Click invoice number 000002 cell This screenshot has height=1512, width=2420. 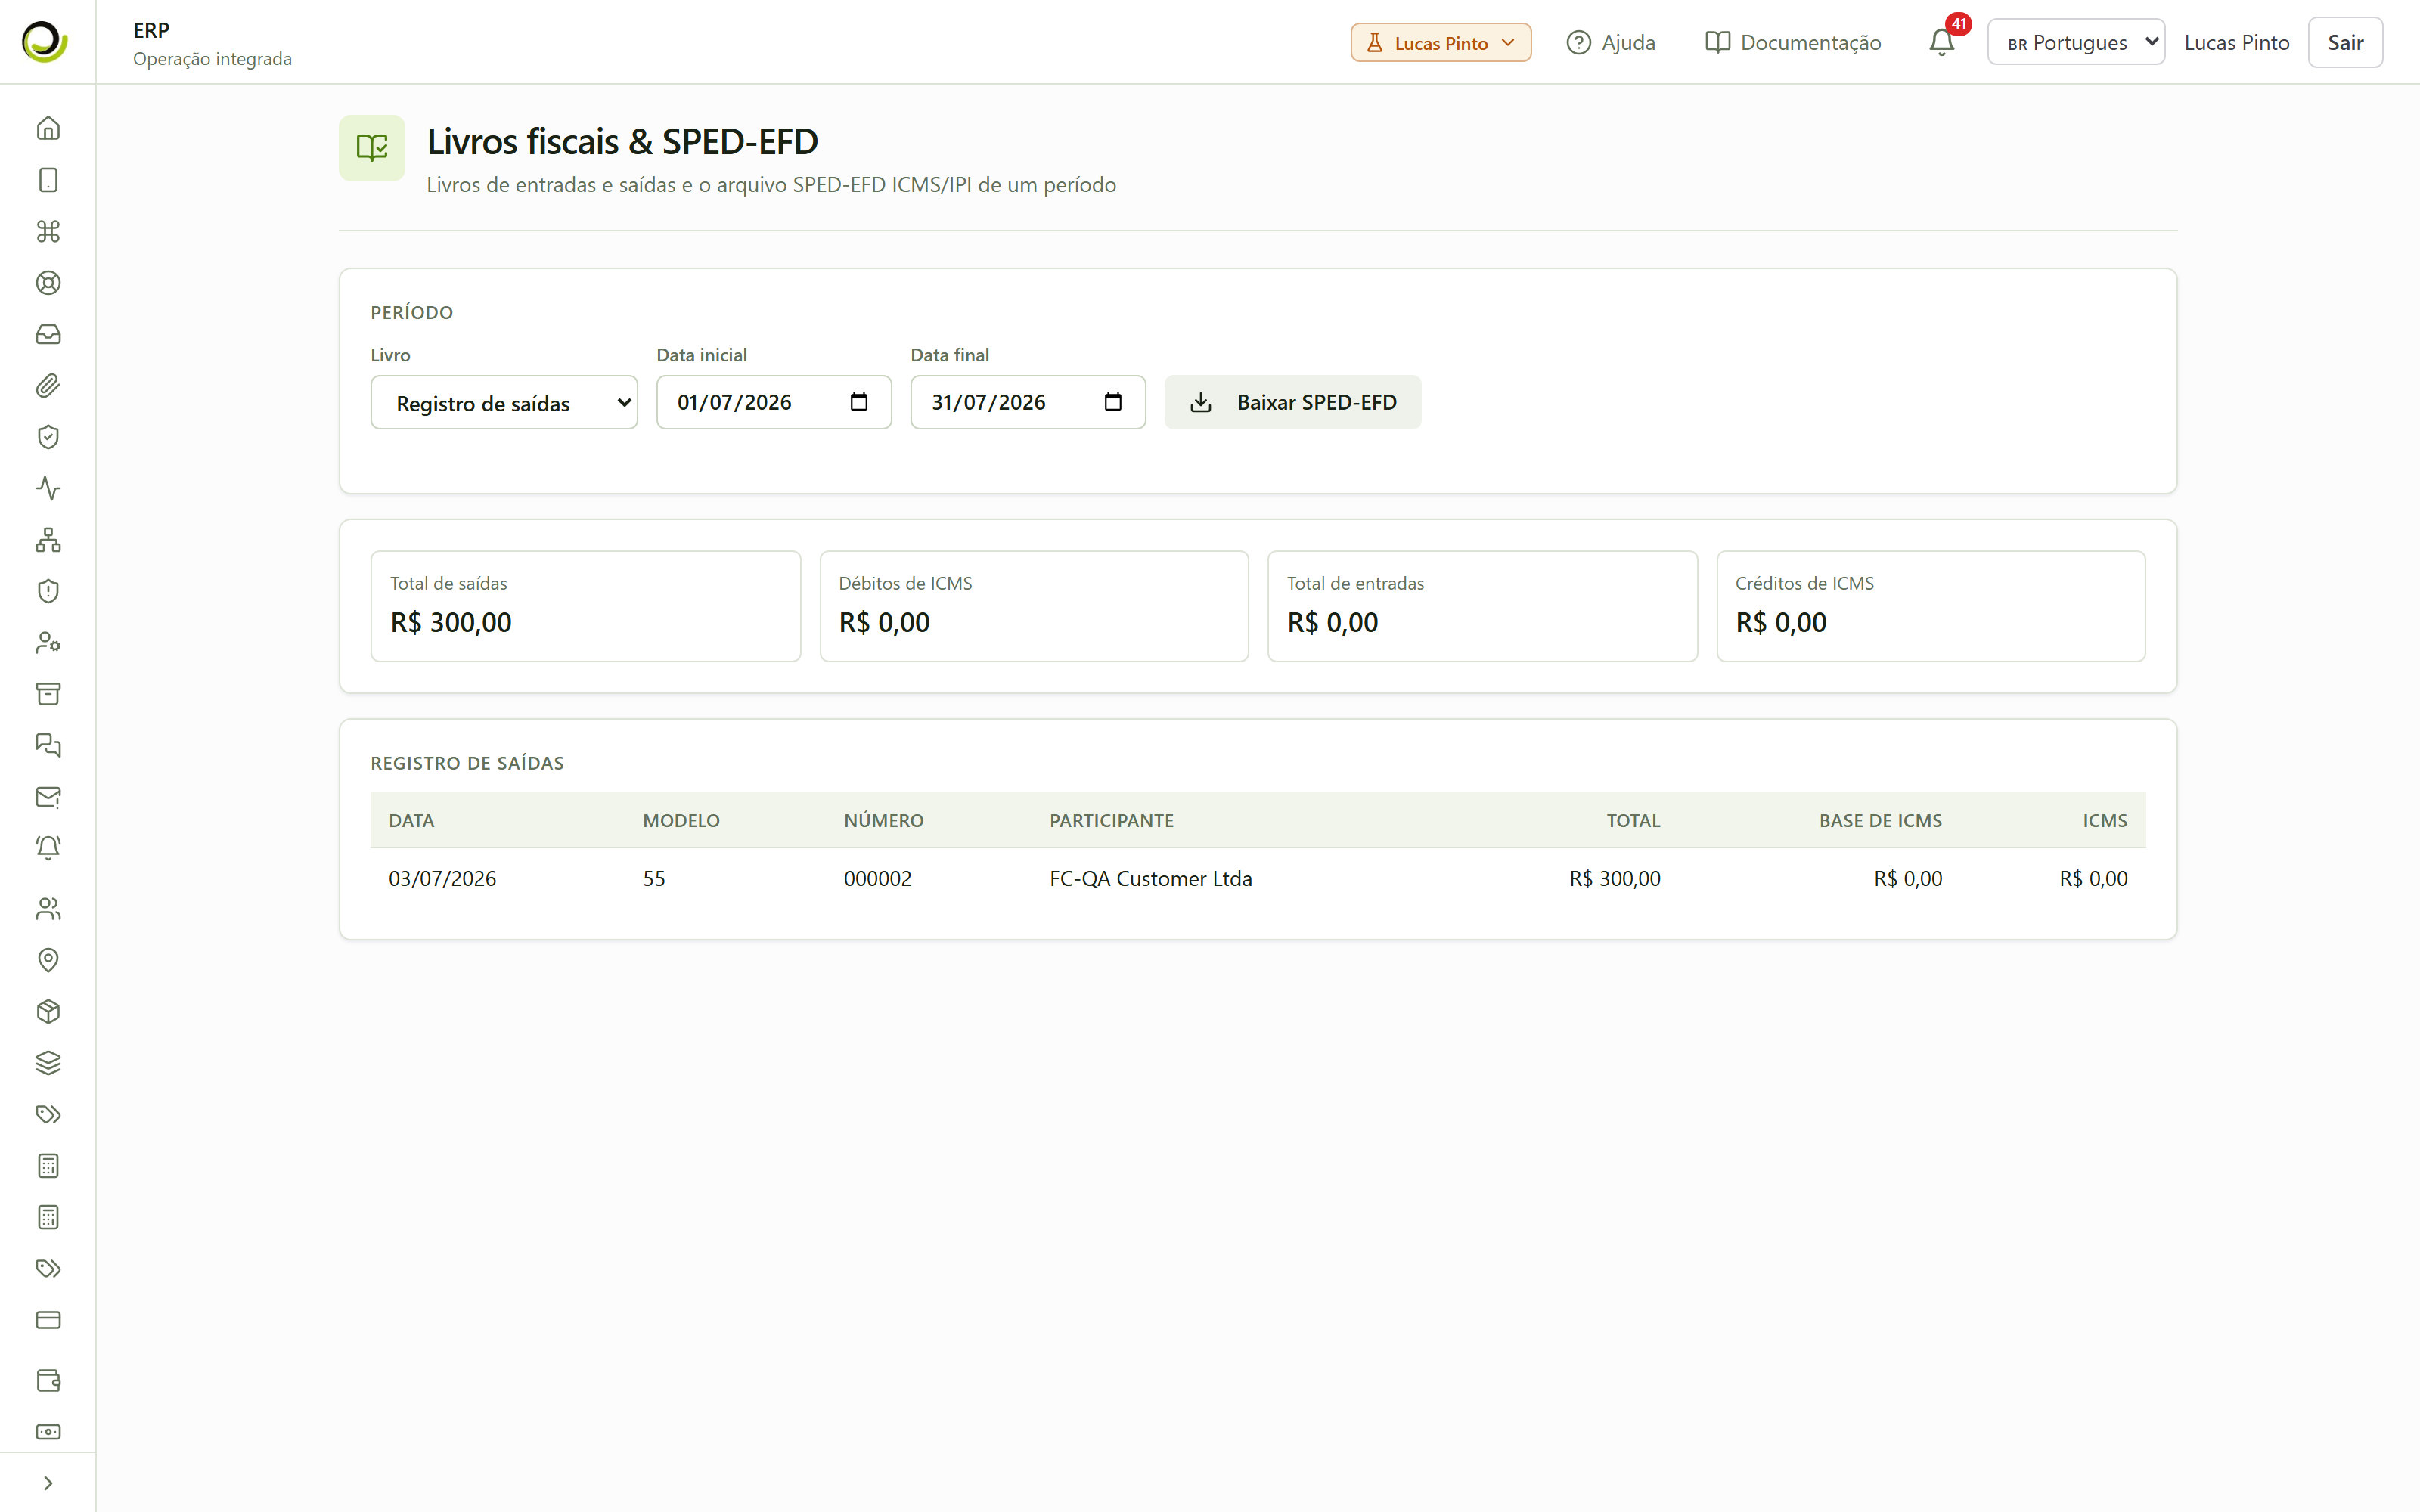pos(877,878)
